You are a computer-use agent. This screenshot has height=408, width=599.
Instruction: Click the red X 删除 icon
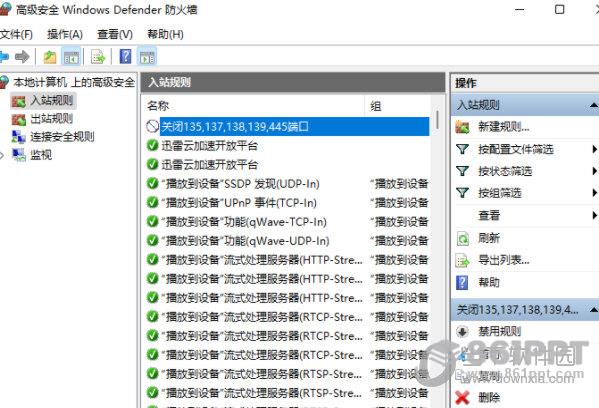tap(462, 398)
